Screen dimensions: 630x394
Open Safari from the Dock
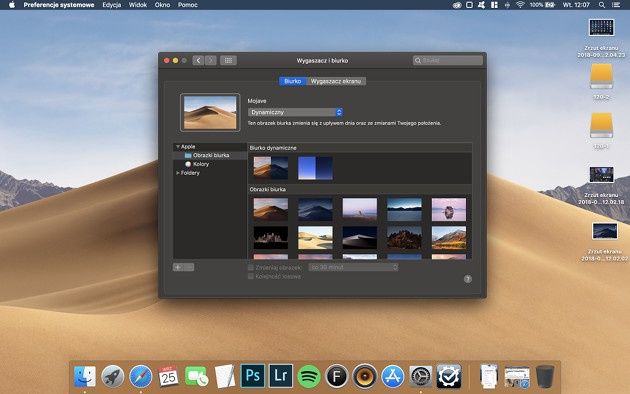[x=141, y=376]
